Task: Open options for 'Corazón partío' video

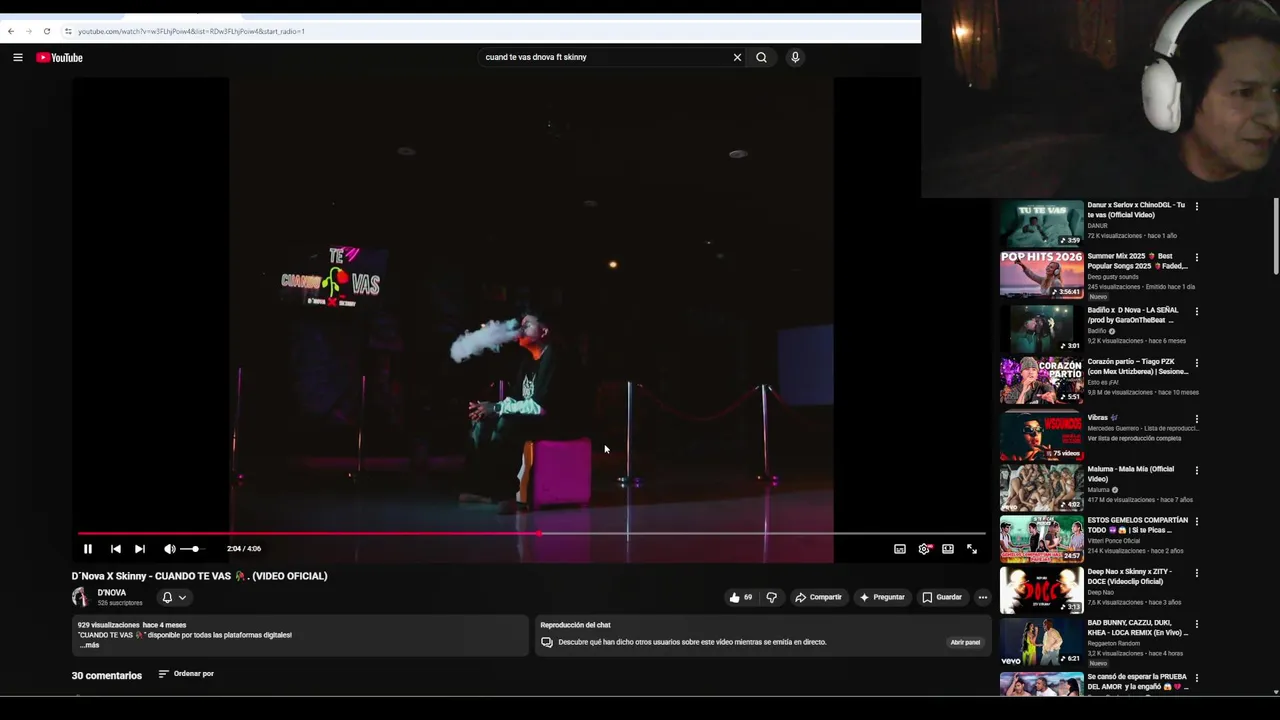Action: (x=1197, y=363)
